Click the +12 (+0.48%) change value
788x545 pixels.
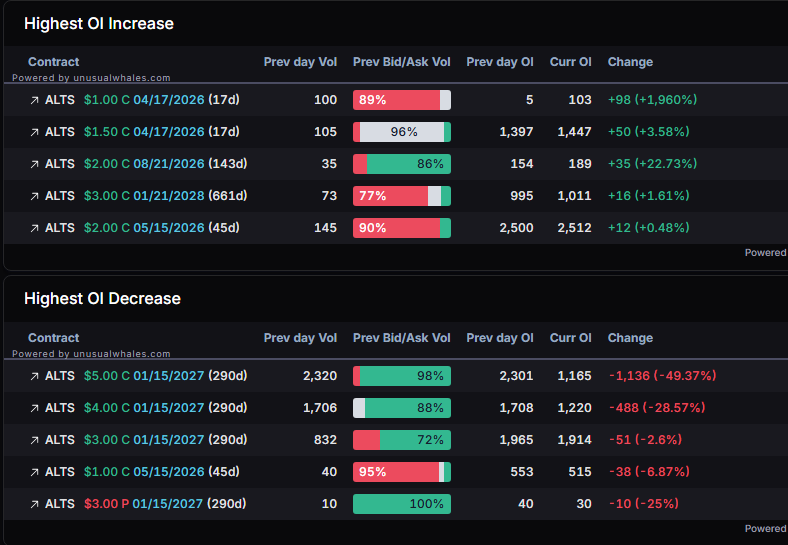point(648,228)
